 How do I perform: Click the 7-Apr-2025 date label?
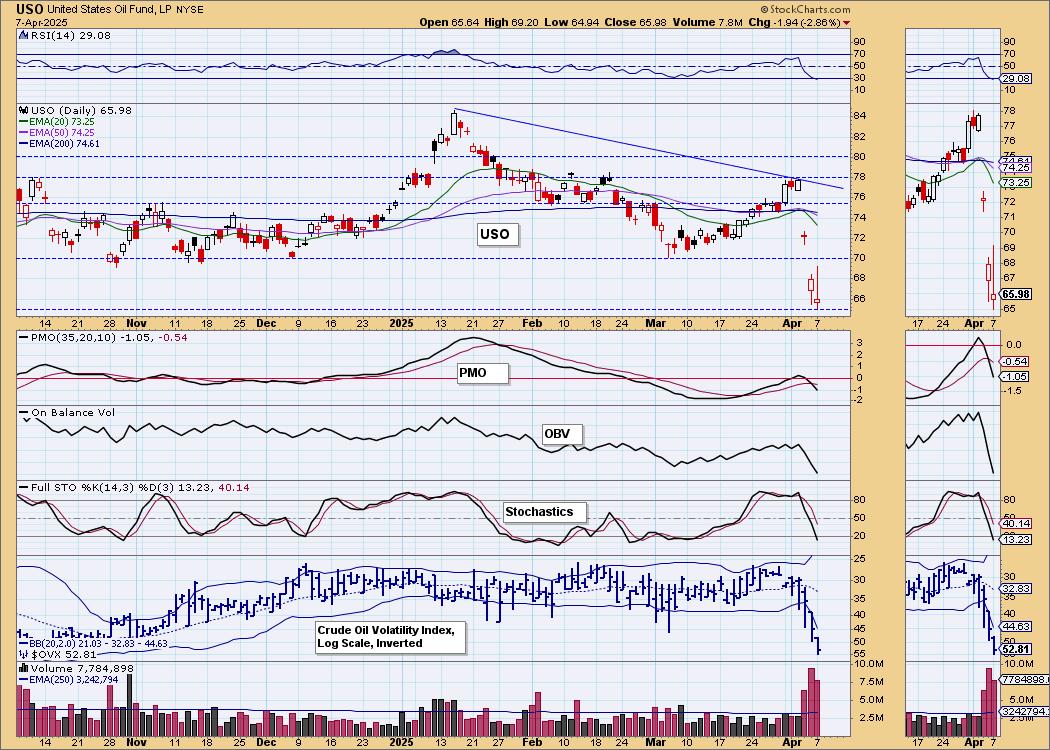pos(42,22)
